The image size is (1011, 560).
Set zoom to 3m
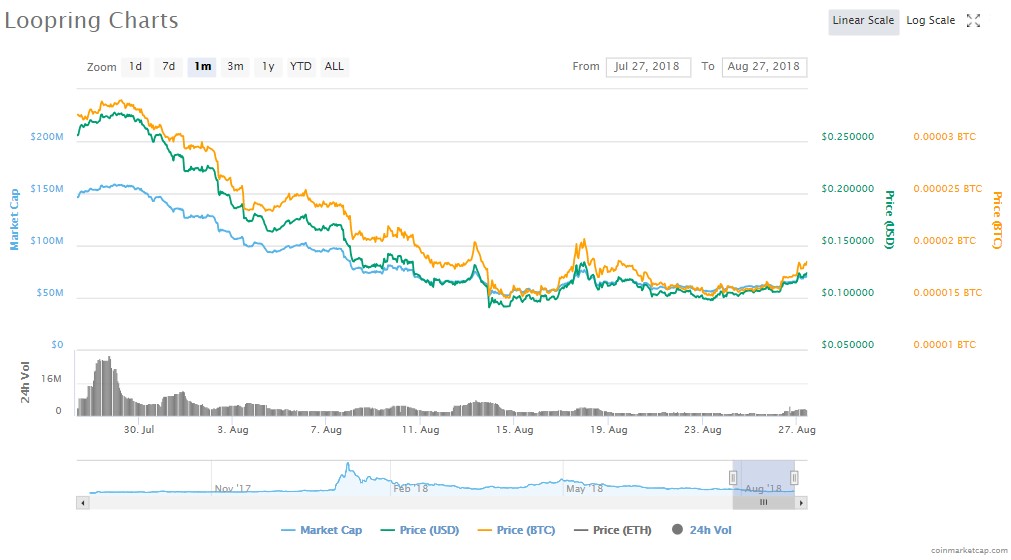coord(235,66)
